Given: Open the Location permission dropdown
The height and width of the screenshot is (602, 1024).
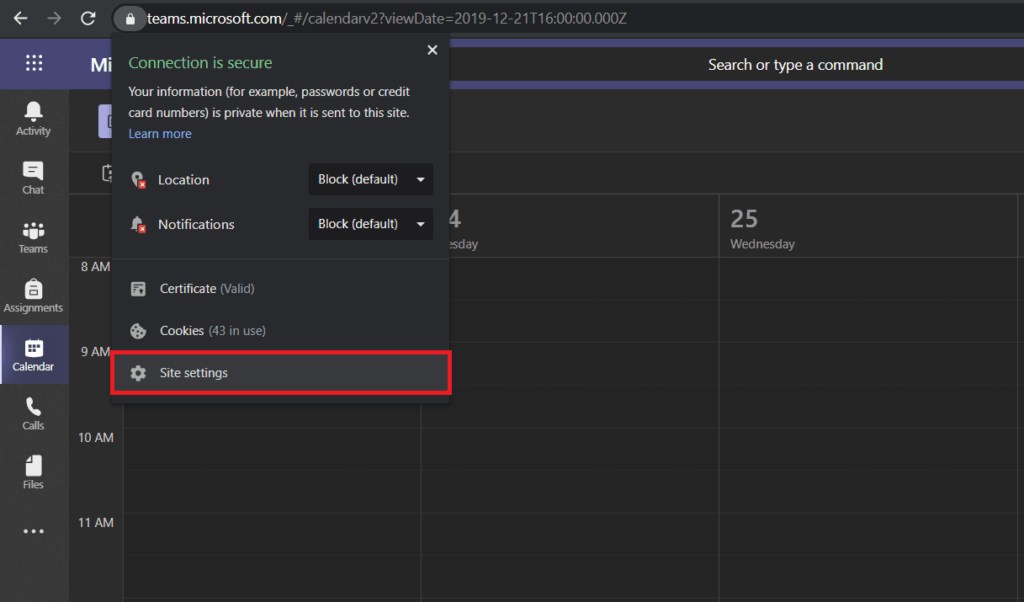Looking at the screenshot, I should (370, 179).
